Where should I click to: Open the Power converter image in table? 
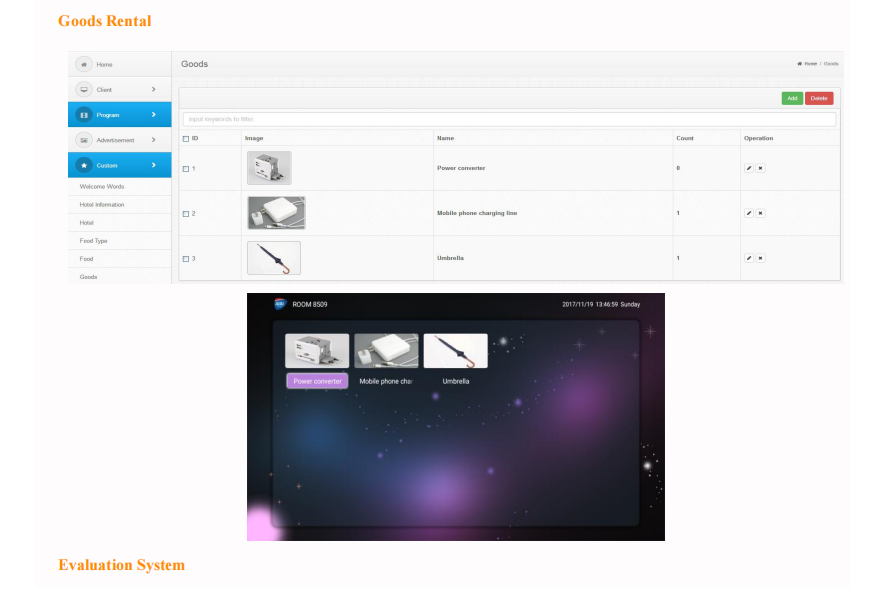click(x=269, y=168)
